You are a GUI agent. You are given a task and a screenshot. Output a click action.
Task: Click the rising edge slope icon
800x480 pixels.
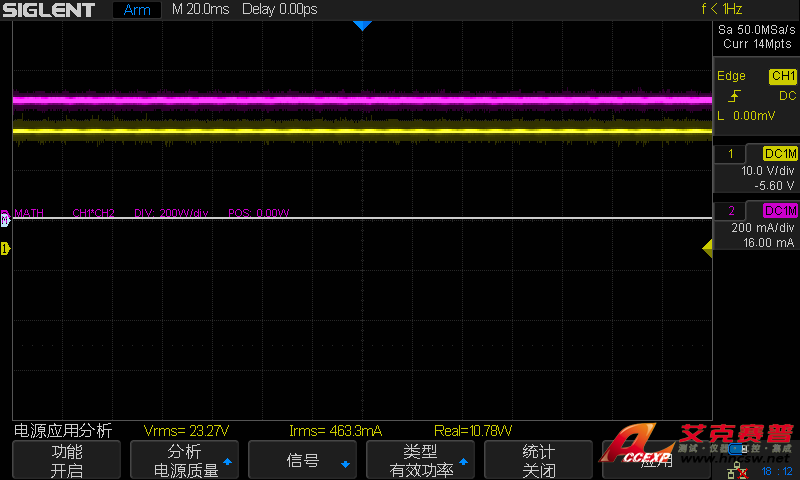(x=734, y=96)
